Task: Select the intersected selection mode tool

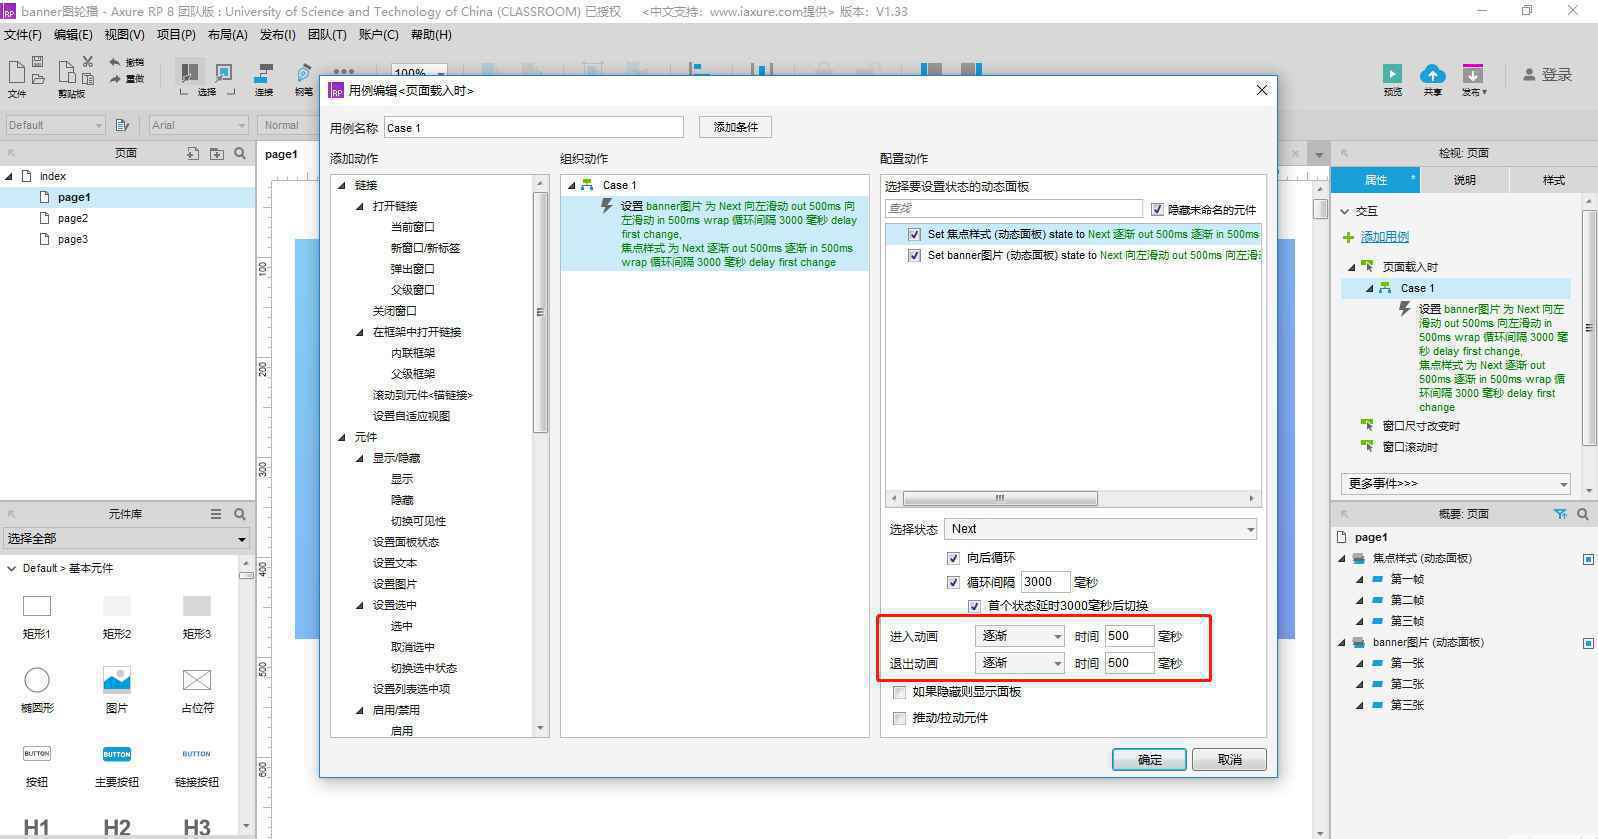Action: click(188, 72)
